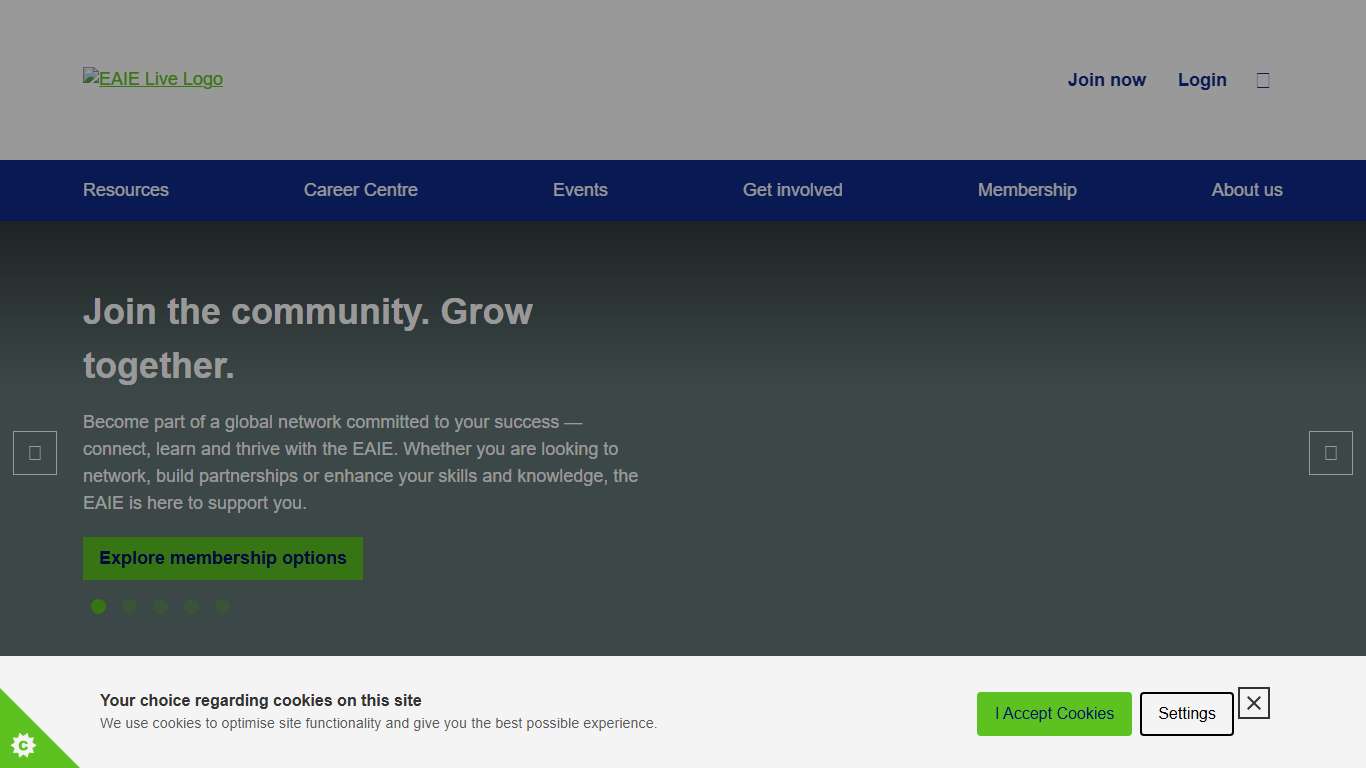
Task: Advance to next carousel slide
Action: coord(1330,453)
